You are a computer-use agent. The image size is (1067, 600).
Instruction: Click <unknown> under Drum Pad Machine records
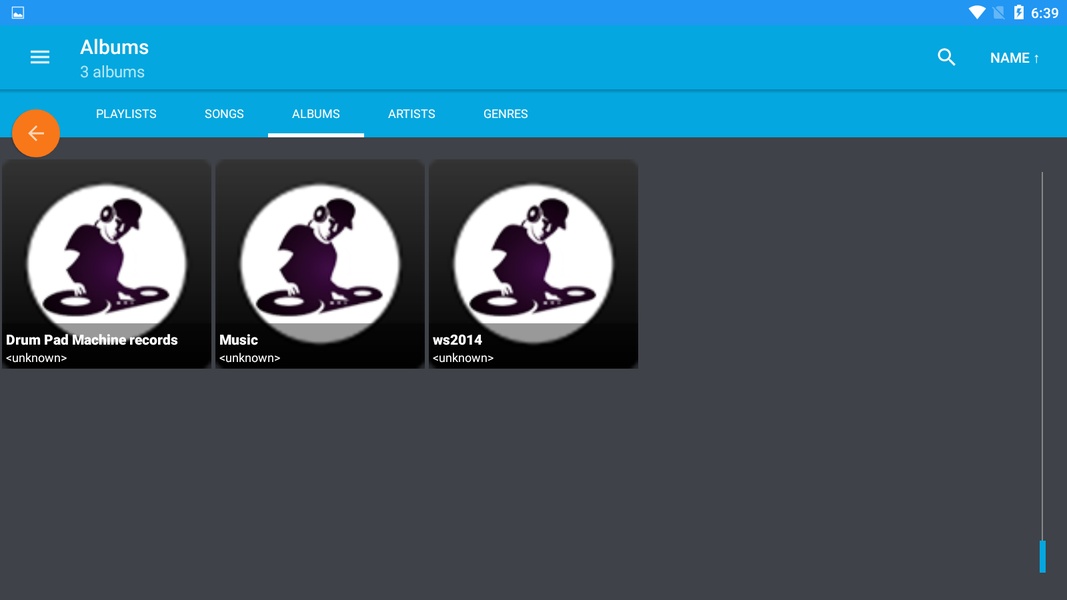[x=36, y=358]
